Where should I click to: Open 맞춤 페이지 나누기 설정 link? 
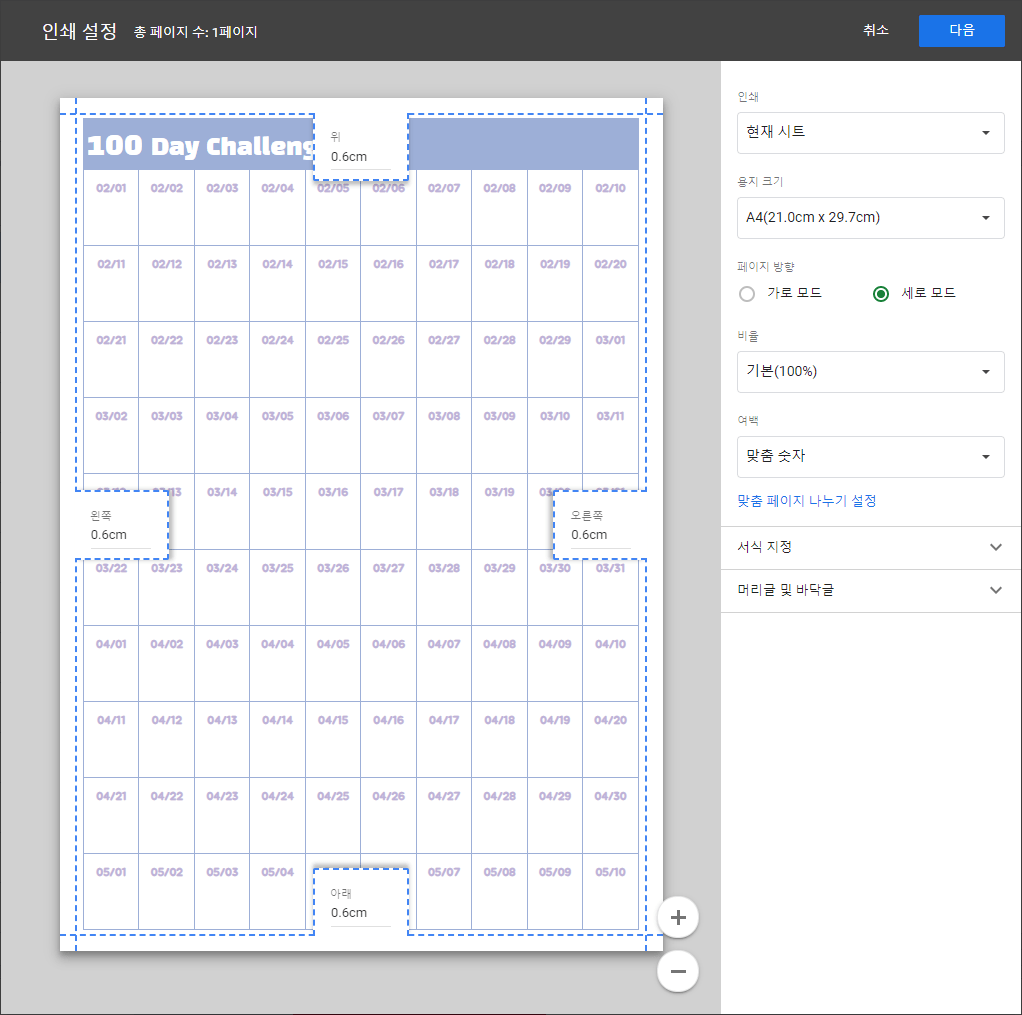click(x=806, y=501)
